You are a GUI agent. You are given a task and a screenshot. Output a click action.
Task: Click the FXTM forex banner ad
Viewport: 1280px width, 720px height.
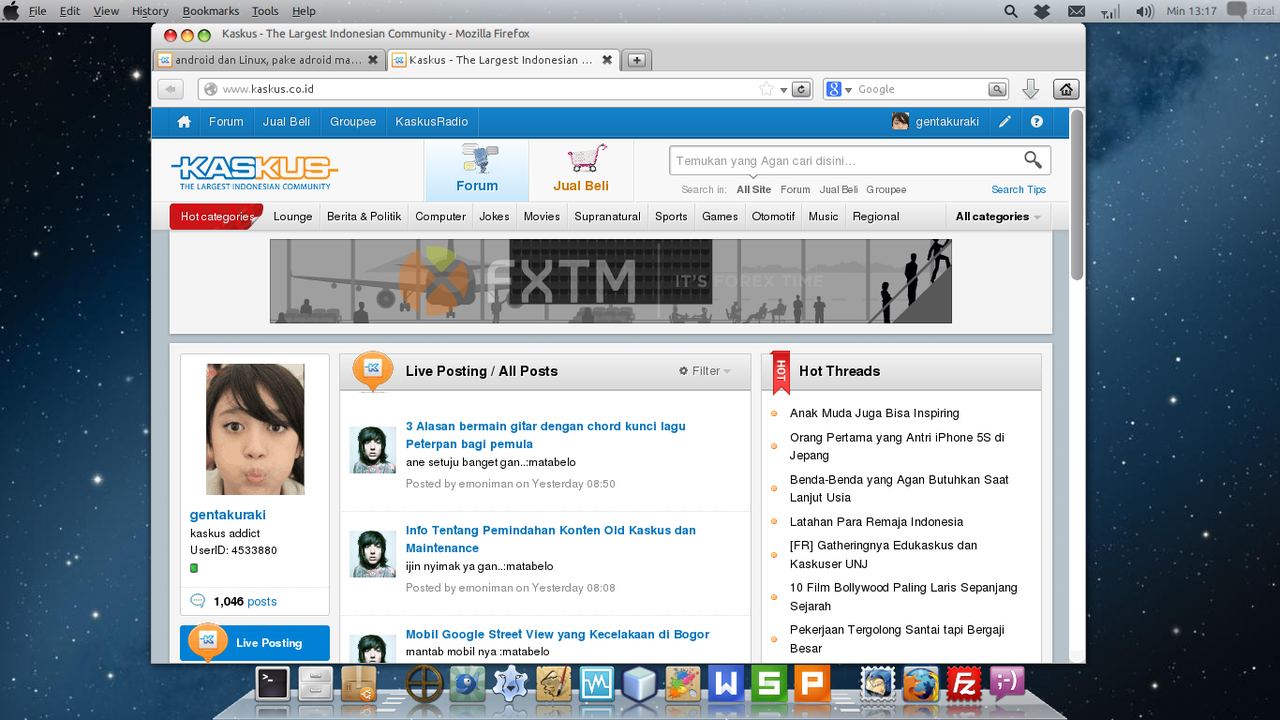[610, 281]
